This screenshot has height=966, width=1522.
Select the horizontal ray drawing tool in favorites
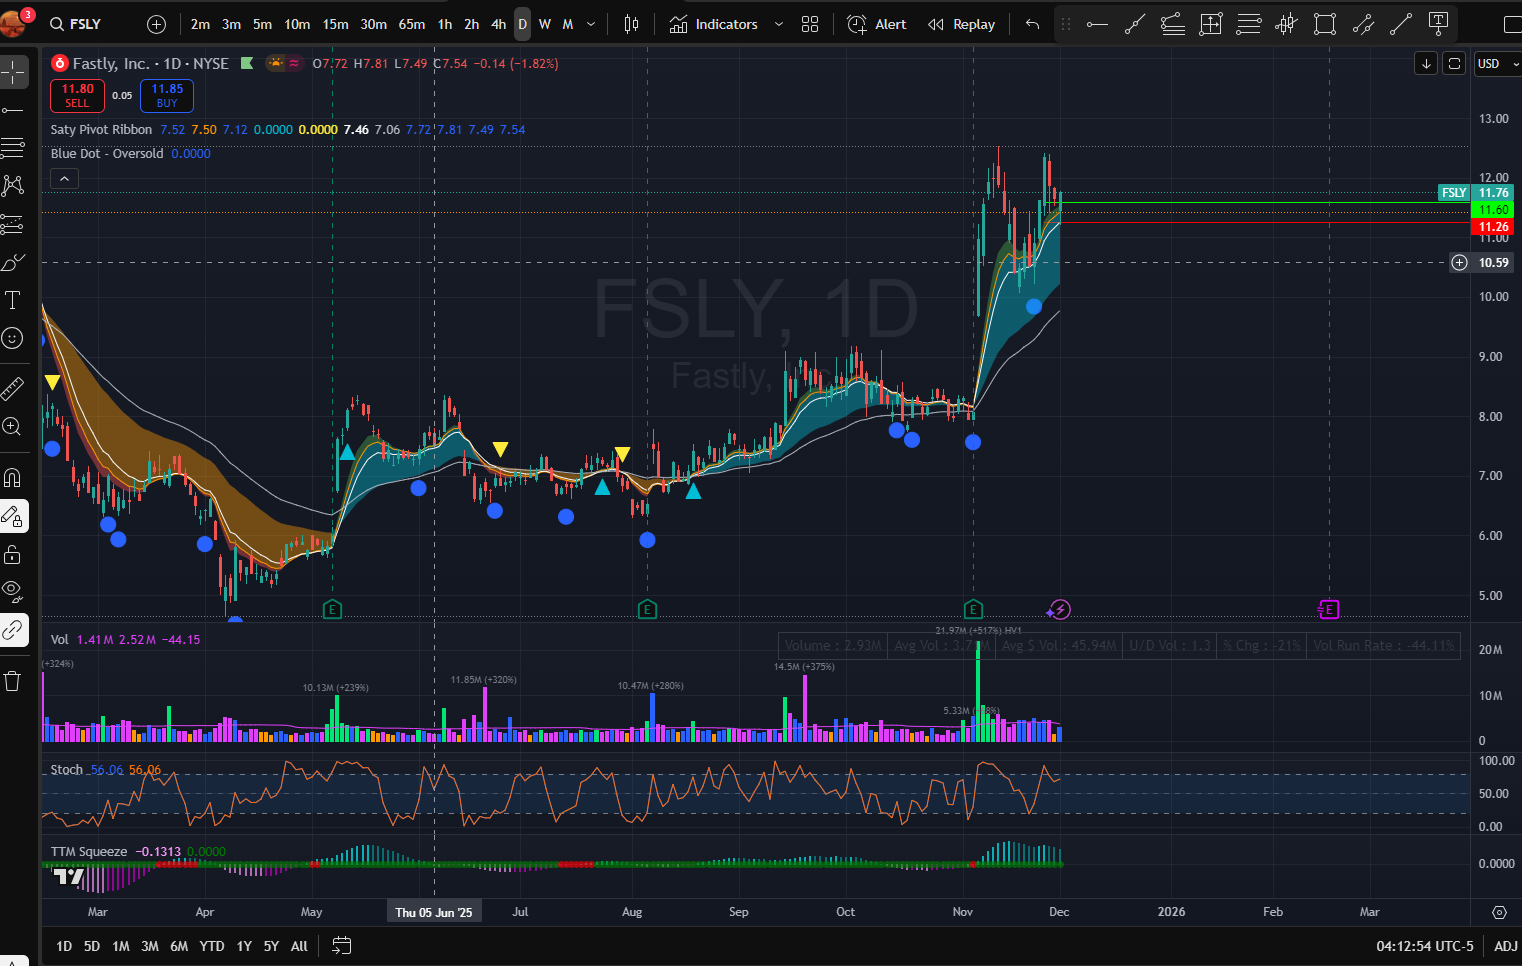1097,24
